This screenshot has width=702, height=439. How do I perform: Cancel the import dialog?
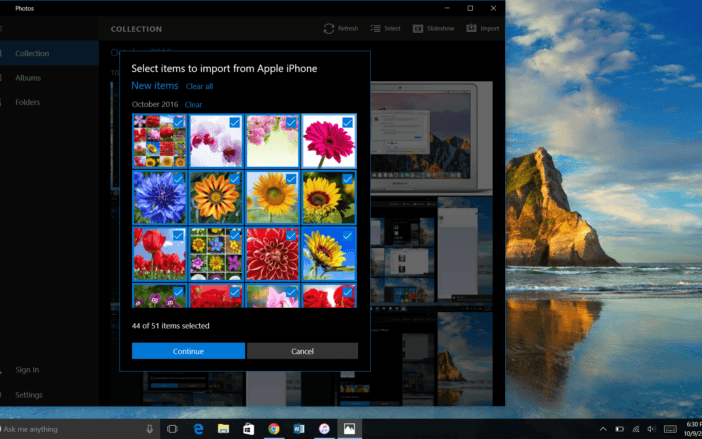[302, 351]
